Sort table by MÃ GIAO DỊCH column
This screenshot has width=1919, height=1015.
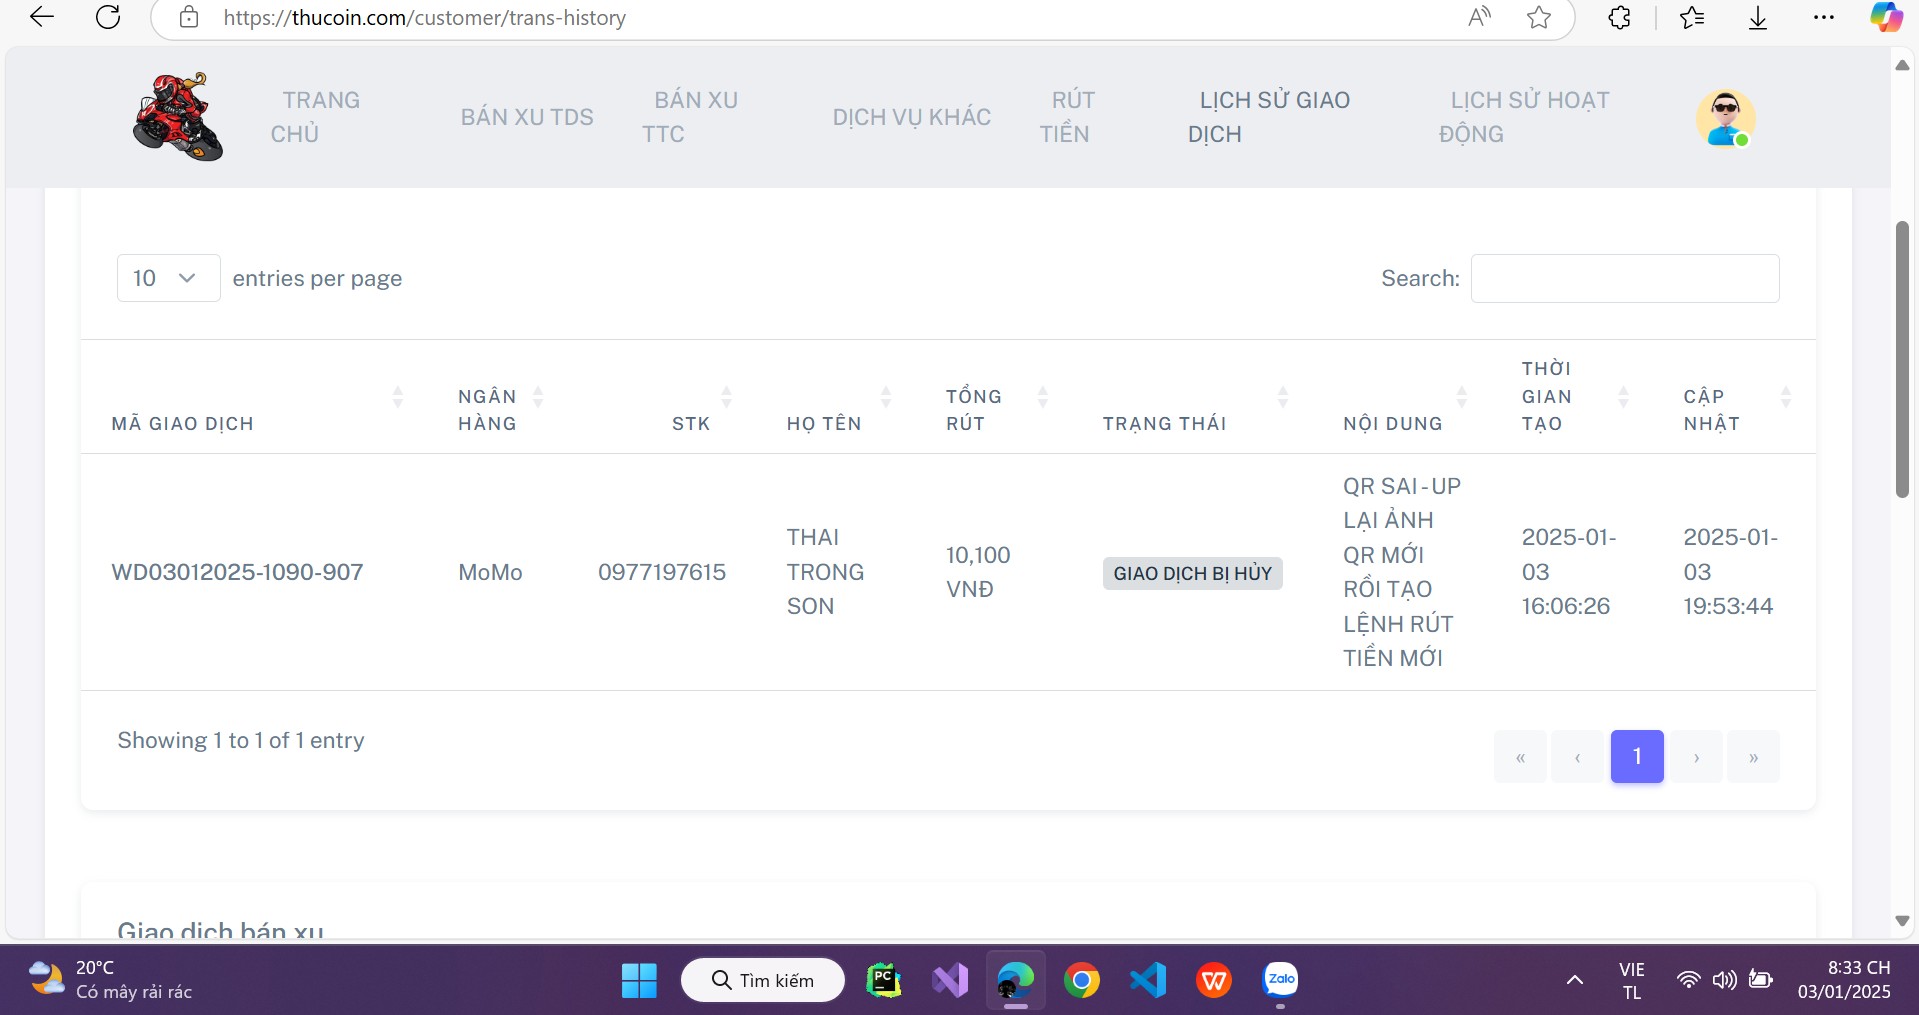(x=183, y=423)
